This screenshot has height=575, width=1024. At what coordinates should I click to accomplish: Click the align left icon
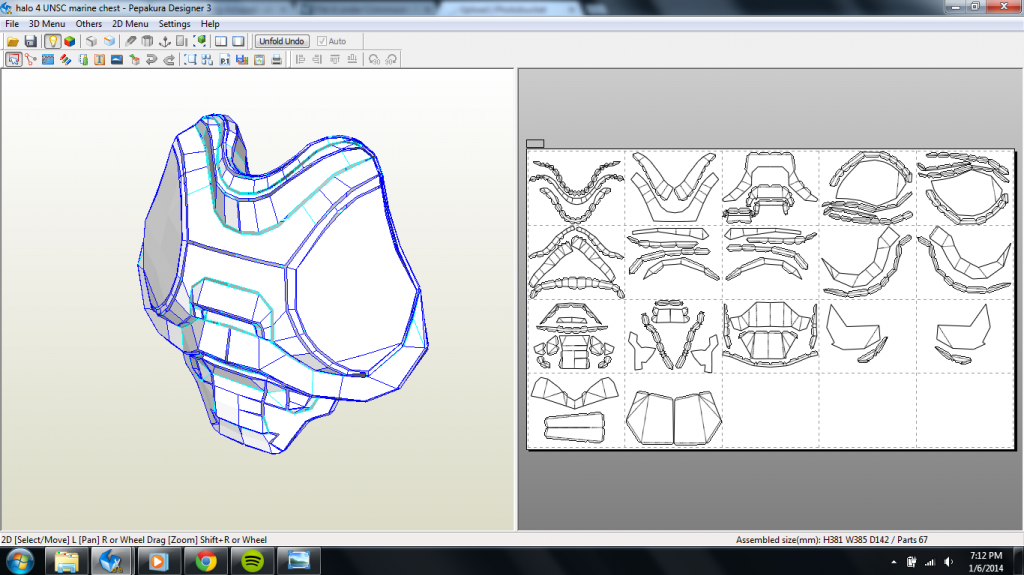[300, 59]
